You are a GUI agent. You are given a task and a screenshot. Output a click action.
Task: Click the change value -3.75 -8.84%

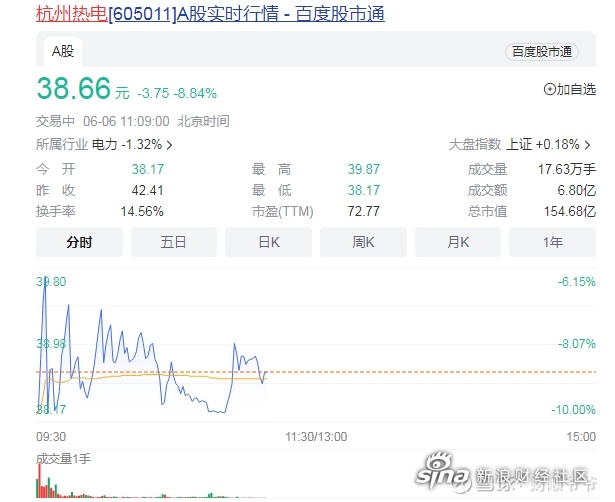(x=177, y=93)
